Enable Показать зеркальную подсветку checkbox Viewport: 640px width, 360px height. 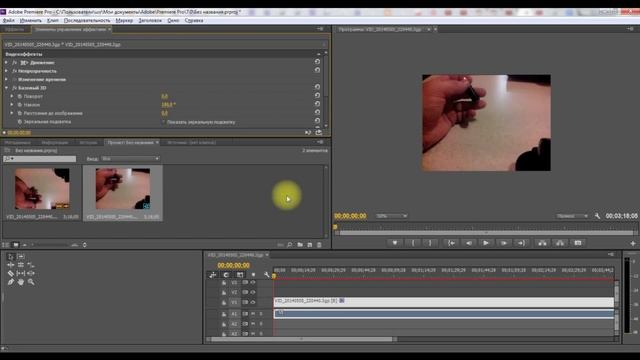coord(164,122)
